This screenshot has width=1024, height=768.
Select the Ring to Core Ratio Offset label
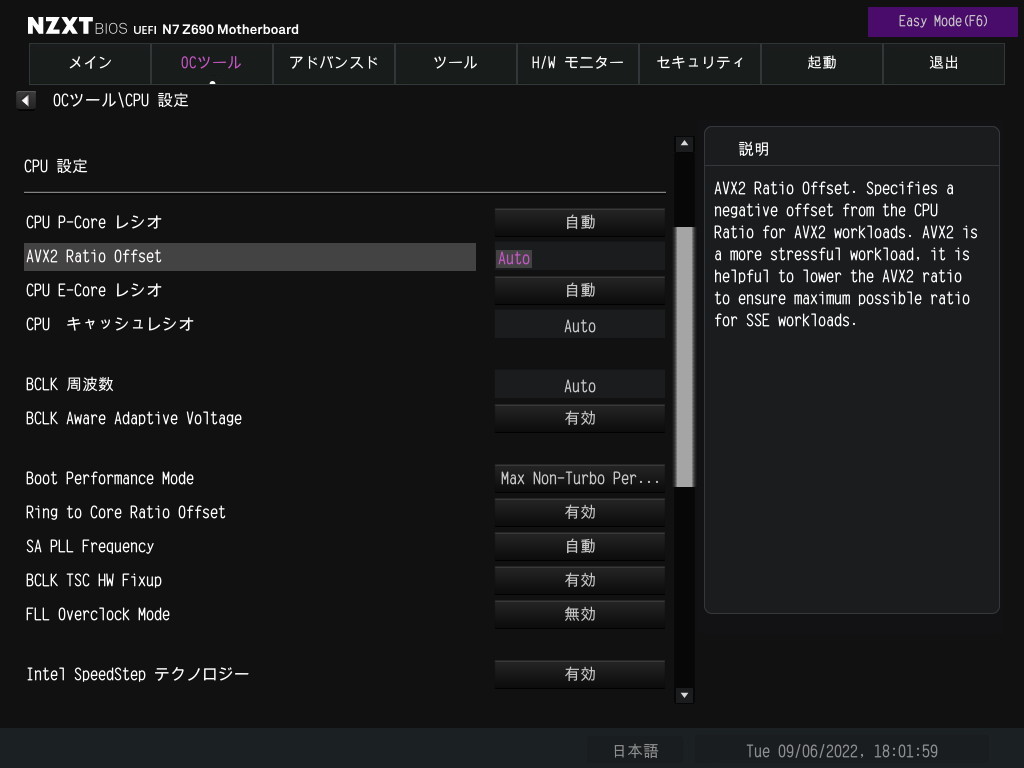tap(125, 512)
